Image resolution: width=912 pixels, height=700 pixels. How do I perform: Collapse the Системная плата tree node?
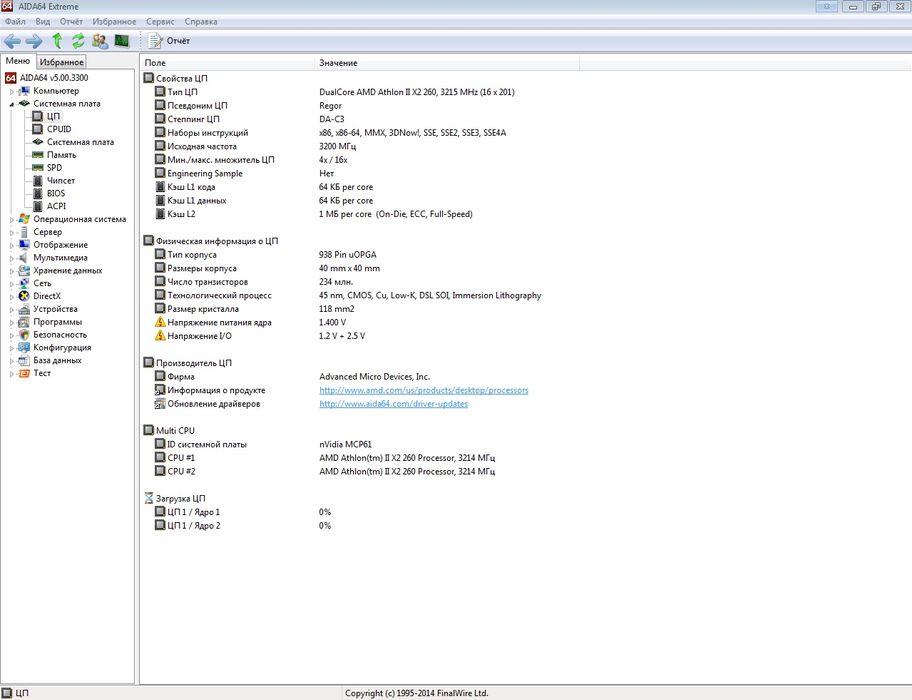[11, 104]
